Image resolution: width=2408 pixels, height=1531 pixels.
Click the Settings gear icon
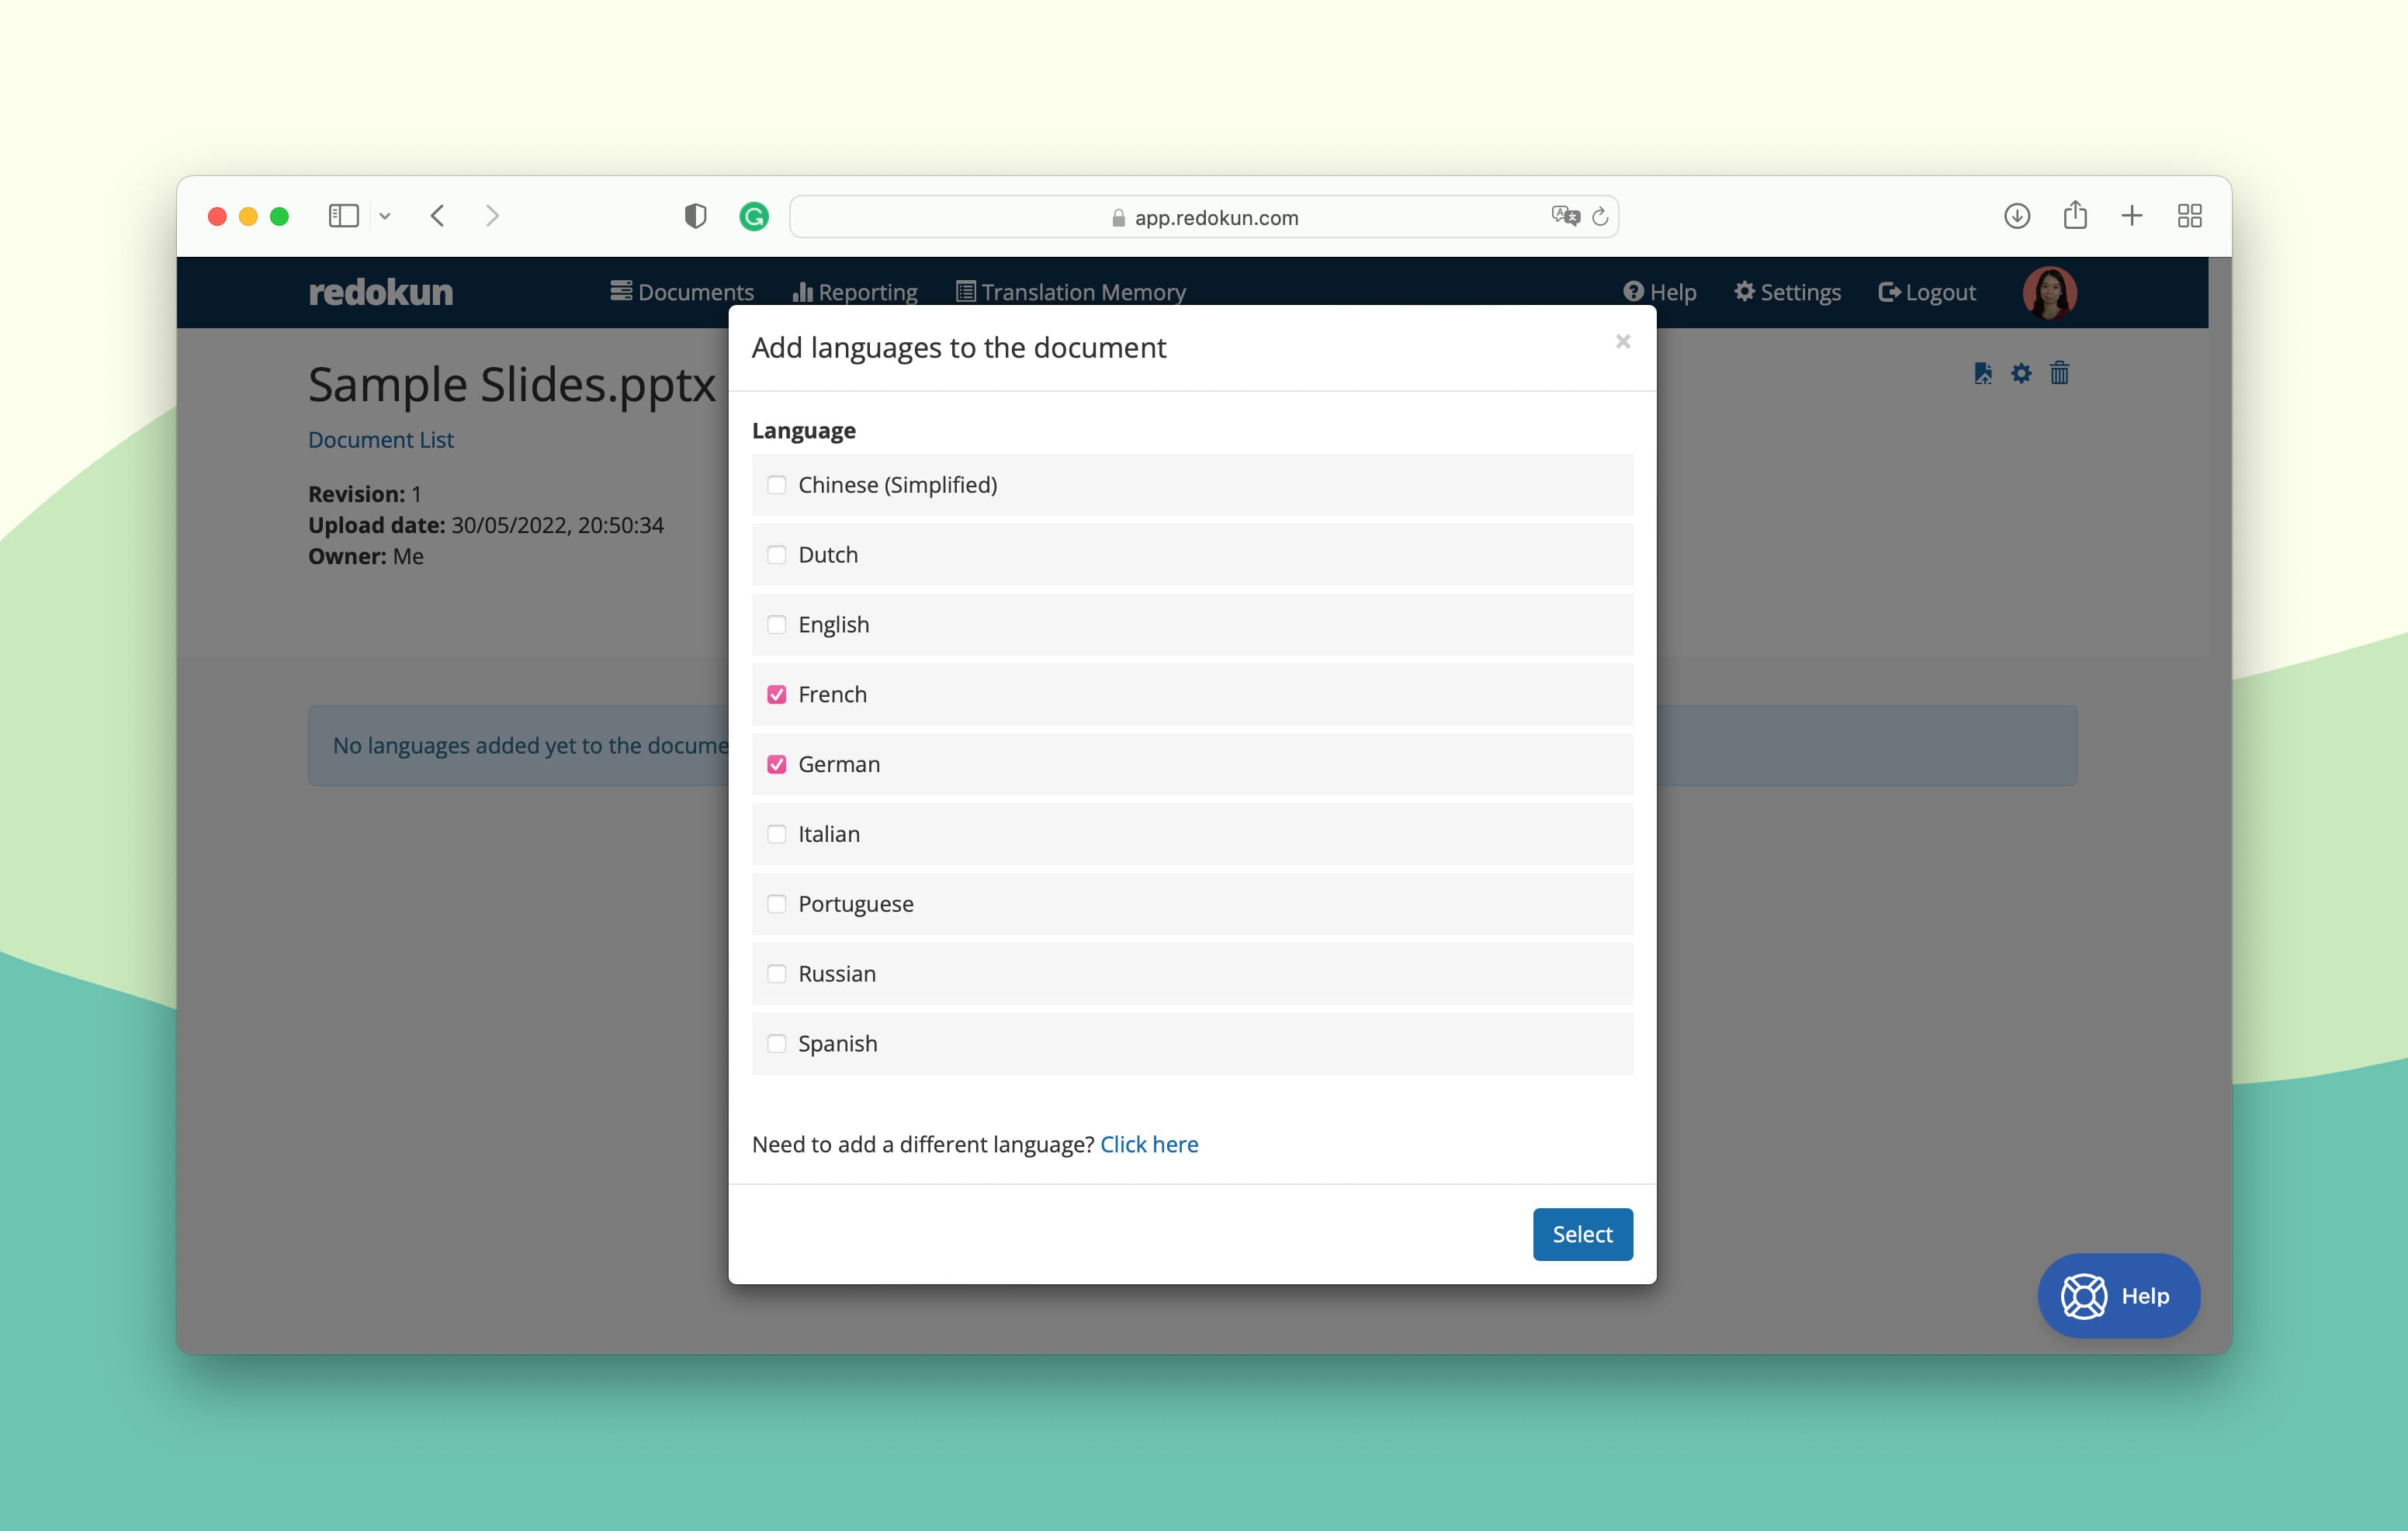[1743, 292]
